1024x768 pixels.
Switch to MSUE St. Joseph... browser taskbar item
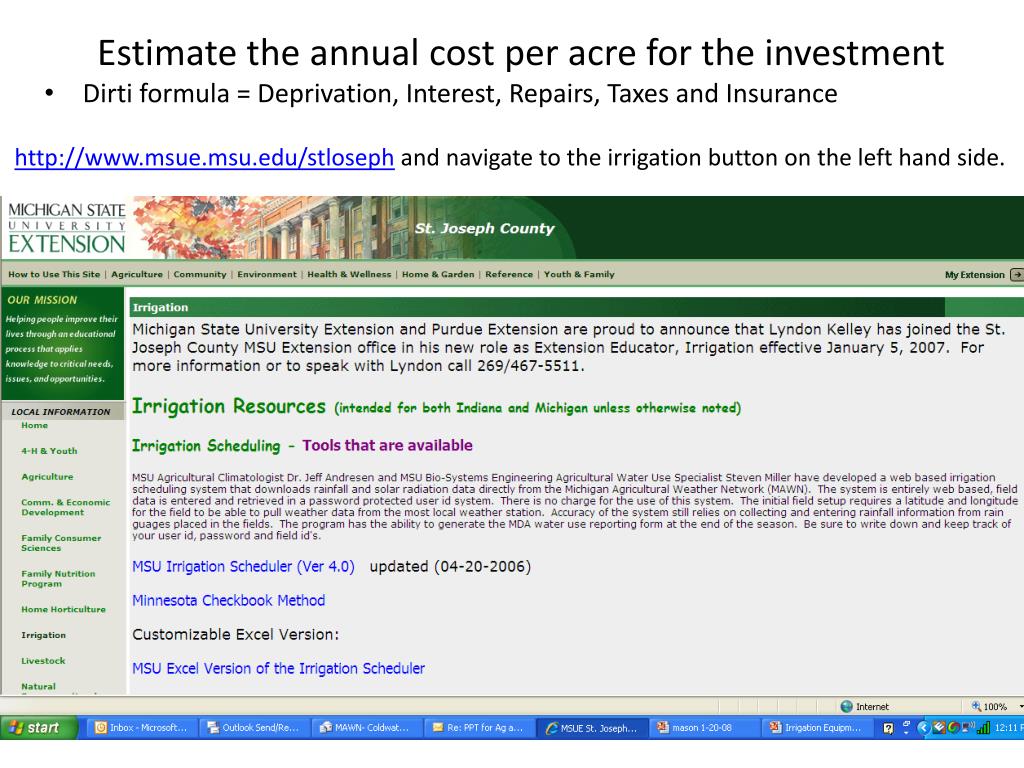click(x=592, y=728)
